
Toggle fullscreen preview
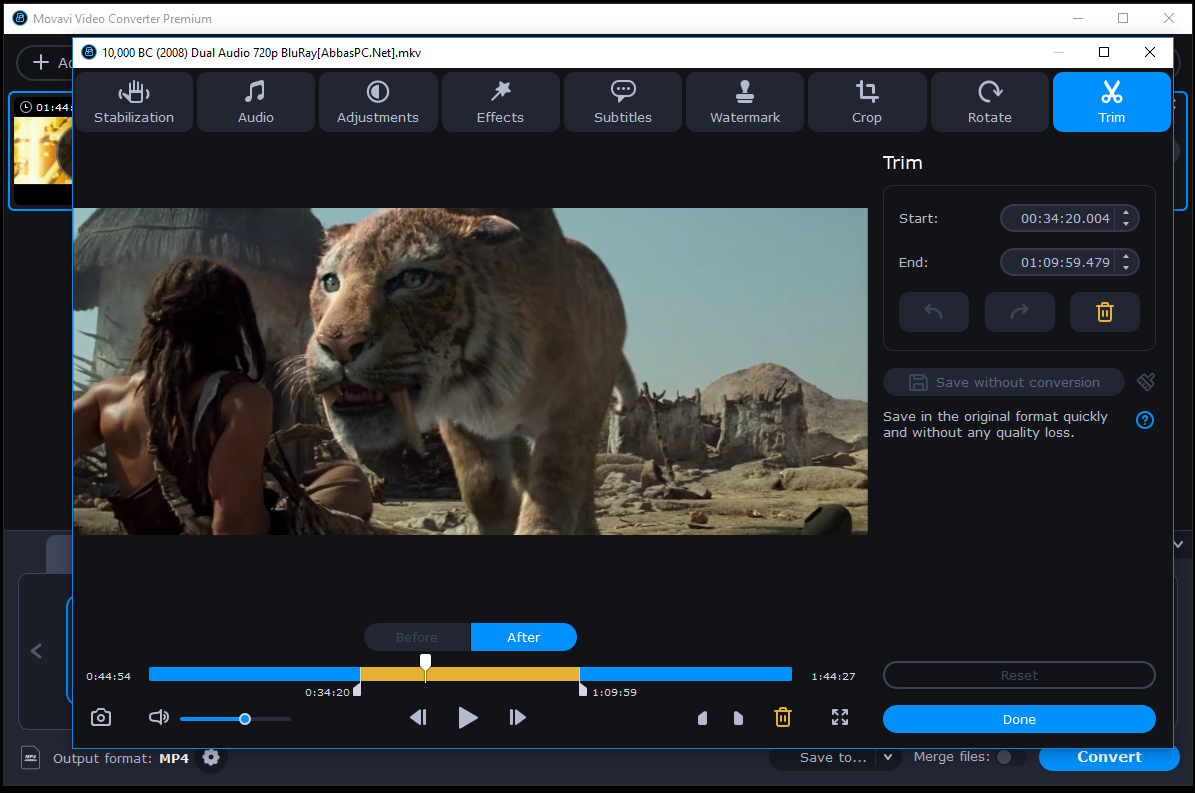840,718
